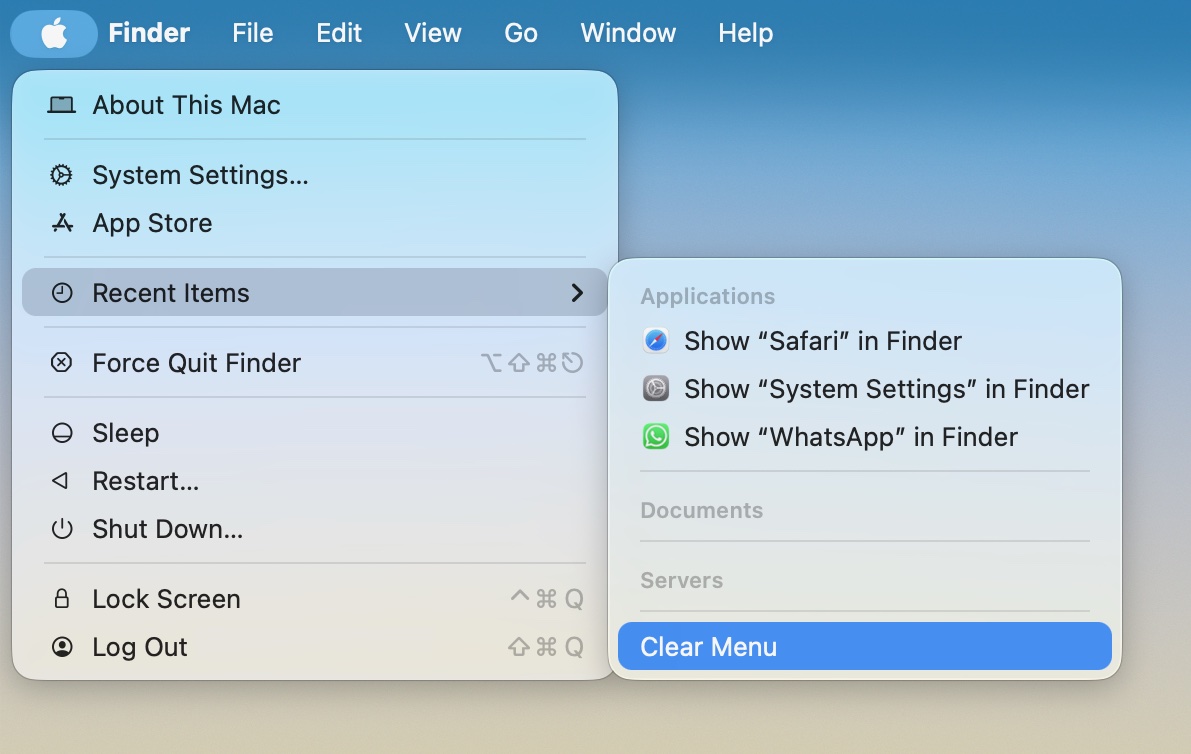Choose Lock Screen
This screenshot has height=754, width=1191.
pos(314,599)
